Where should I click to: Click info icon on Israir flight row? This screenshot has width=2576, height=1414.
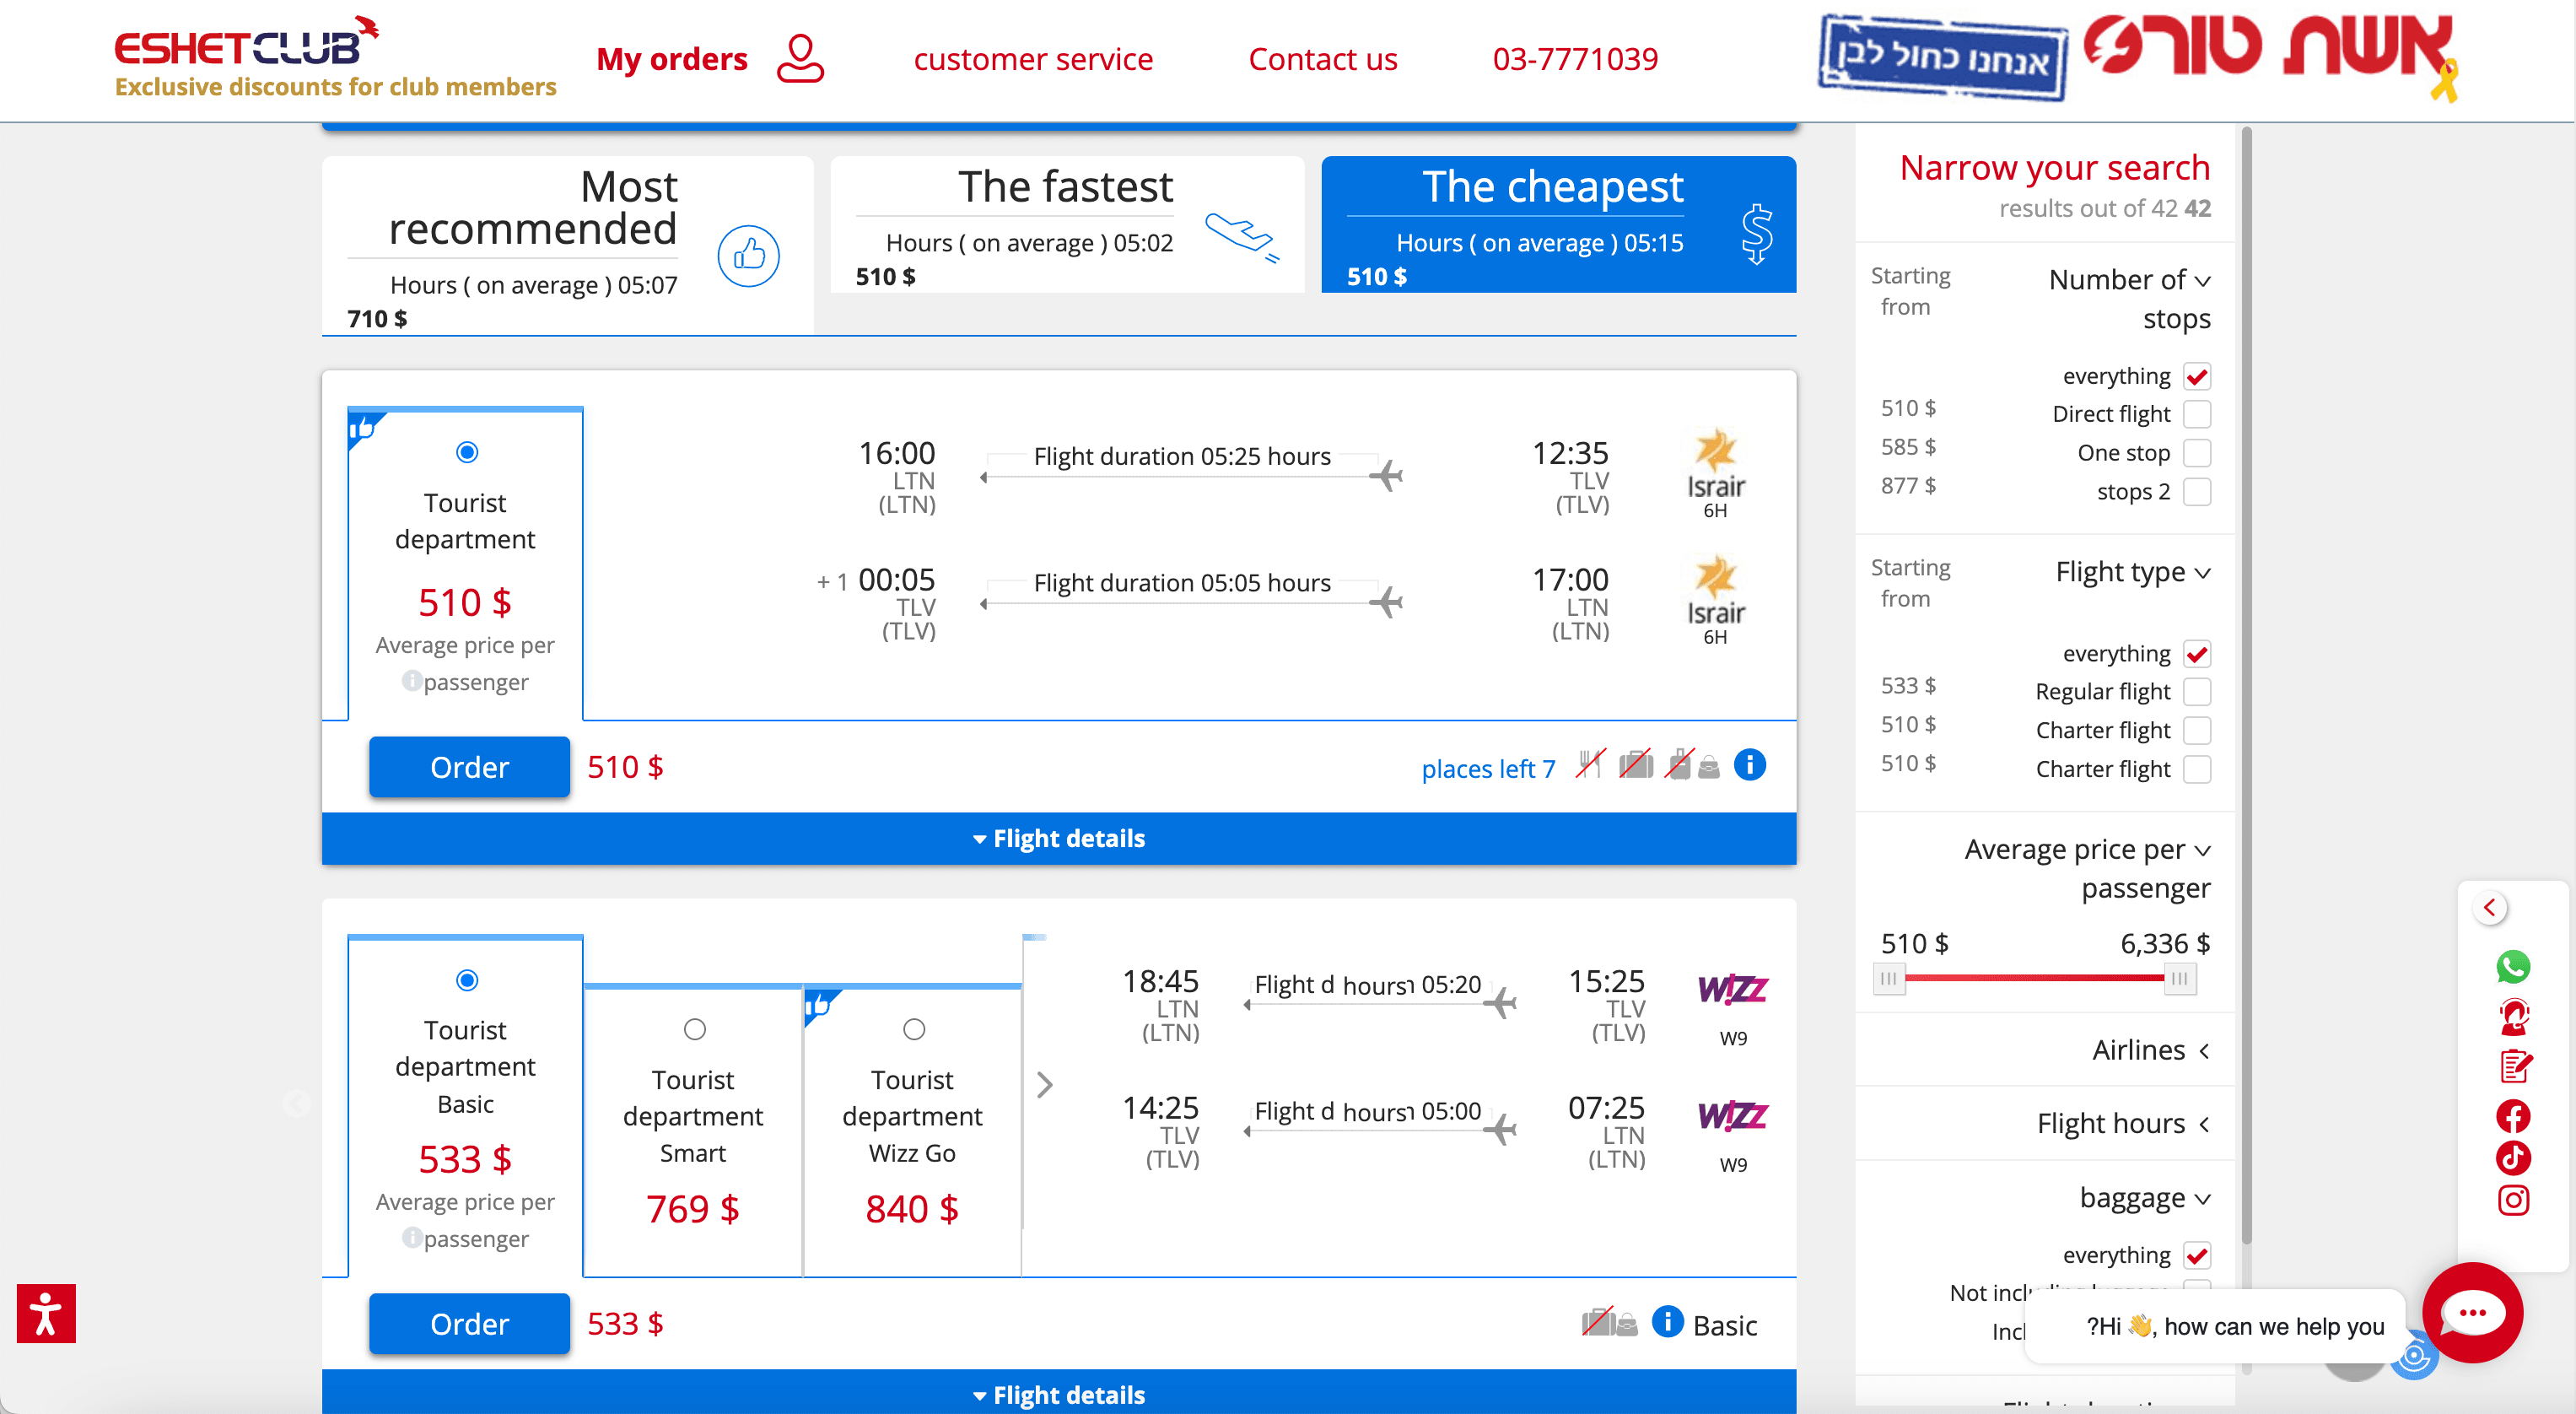click(1749, 765)
